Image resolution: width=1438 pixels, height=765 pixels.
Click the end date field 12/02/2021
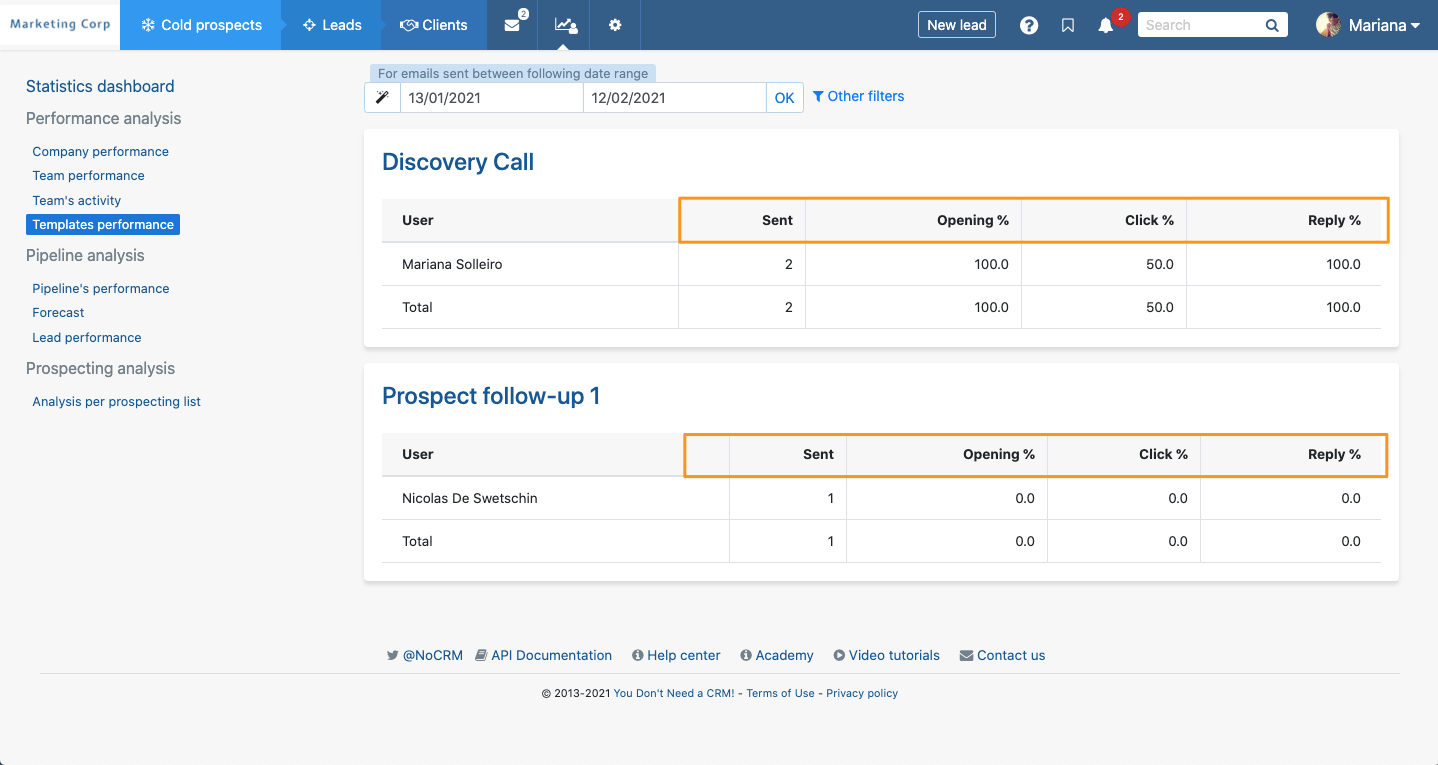[x=674, y=97]
